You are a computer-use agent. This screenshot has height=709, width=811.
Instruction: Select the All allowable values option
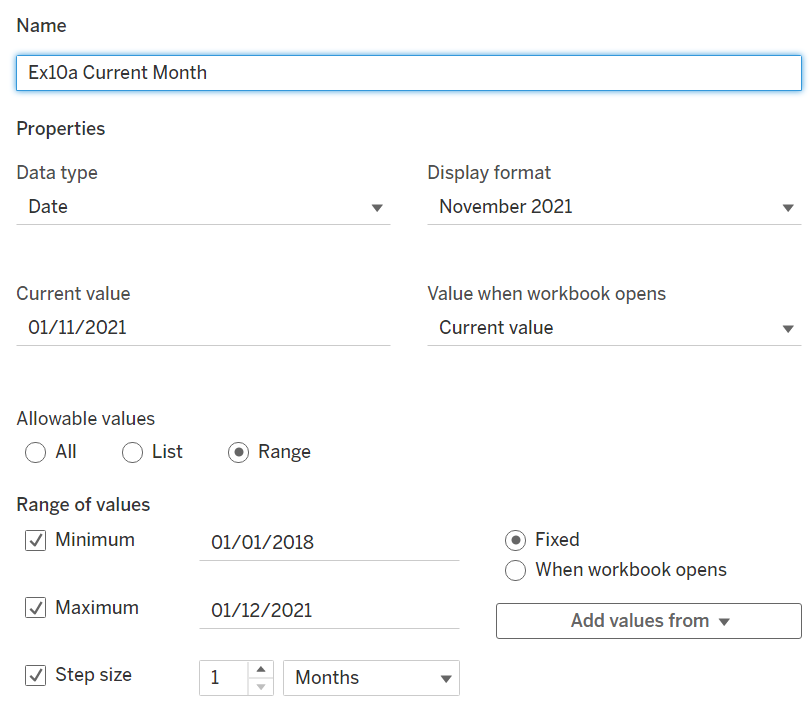pos(36,453)
